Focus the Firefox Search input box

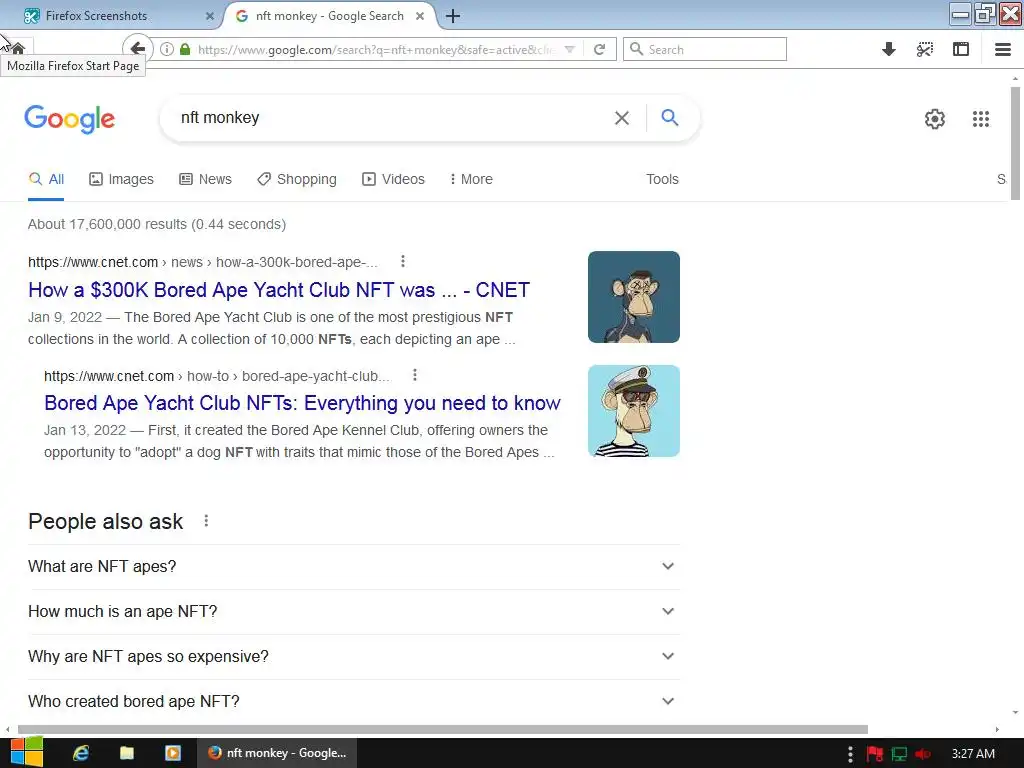tap(705, 49)
